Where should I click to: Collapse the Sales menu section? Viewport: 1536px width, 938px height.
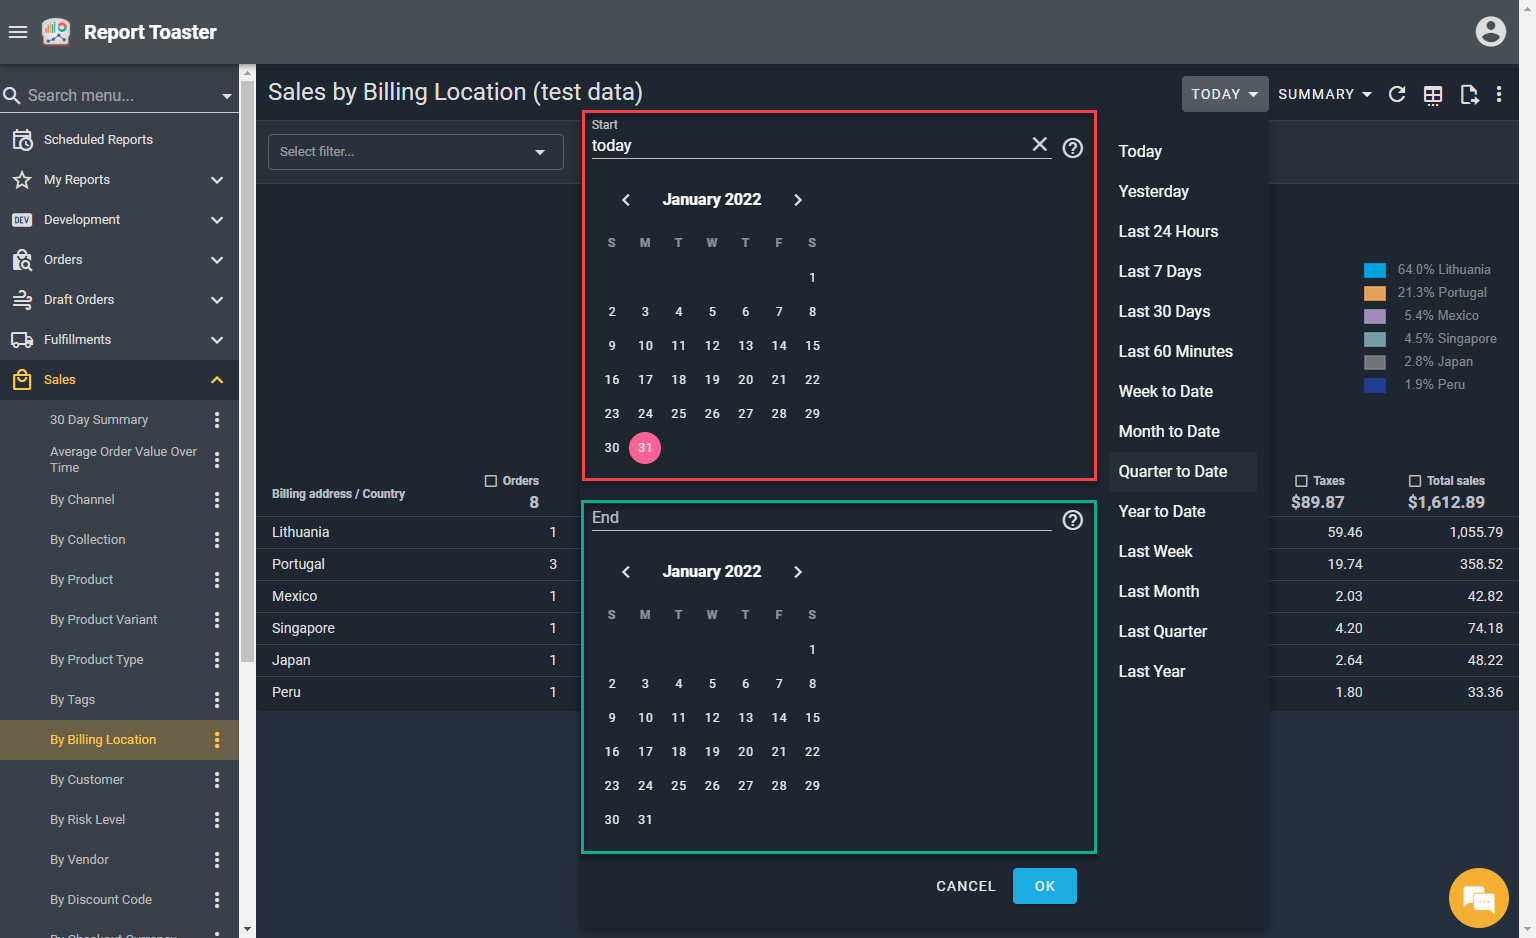(217, 380)
